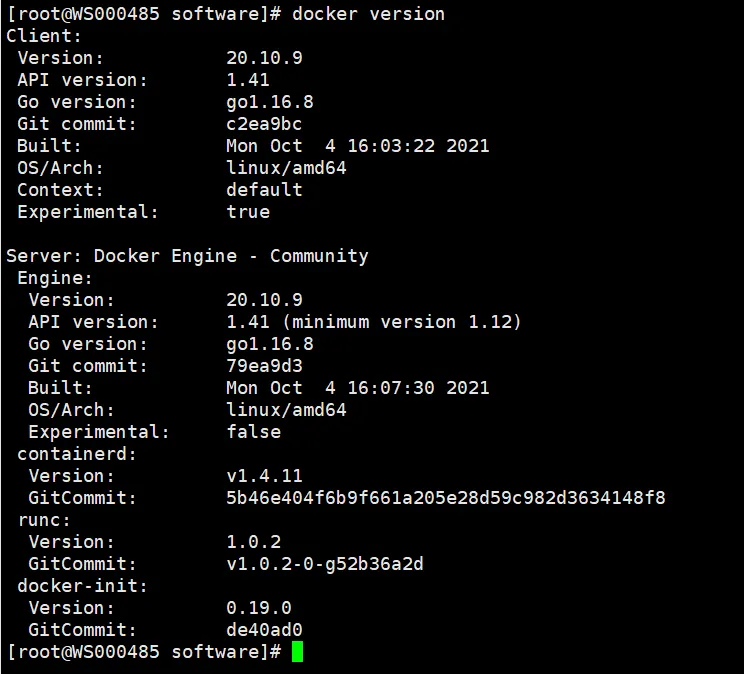Click Client Experimental value 'true'
This screenshot has width=744, height=674.
pos(248,212)
